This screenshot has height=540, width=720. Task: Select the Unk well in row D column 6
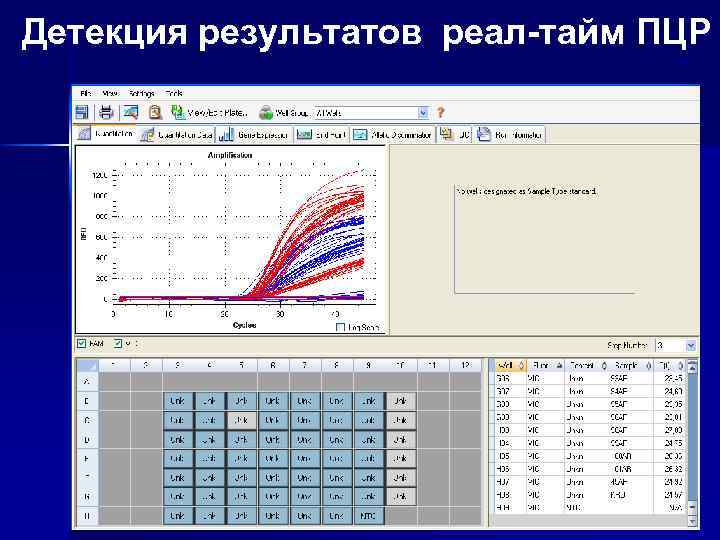(272, 439)
